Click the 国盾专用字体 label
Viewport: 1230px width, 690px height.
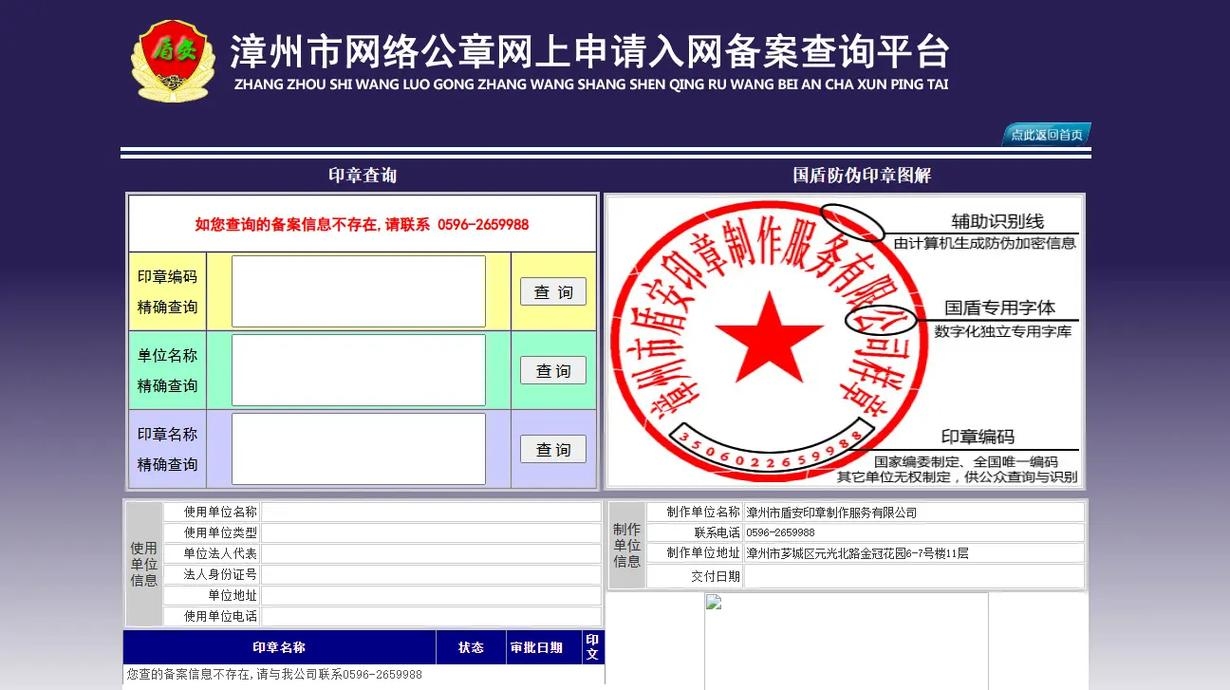[x=1000, y=308]
